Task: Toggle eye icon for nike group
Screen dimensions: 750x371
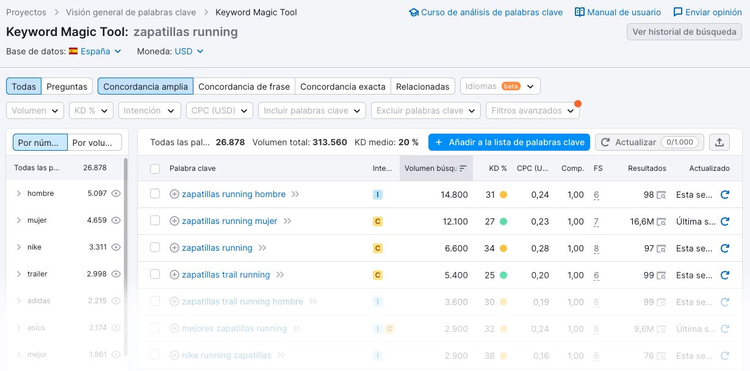Action: pyautogui.click(x=116, y=247)
